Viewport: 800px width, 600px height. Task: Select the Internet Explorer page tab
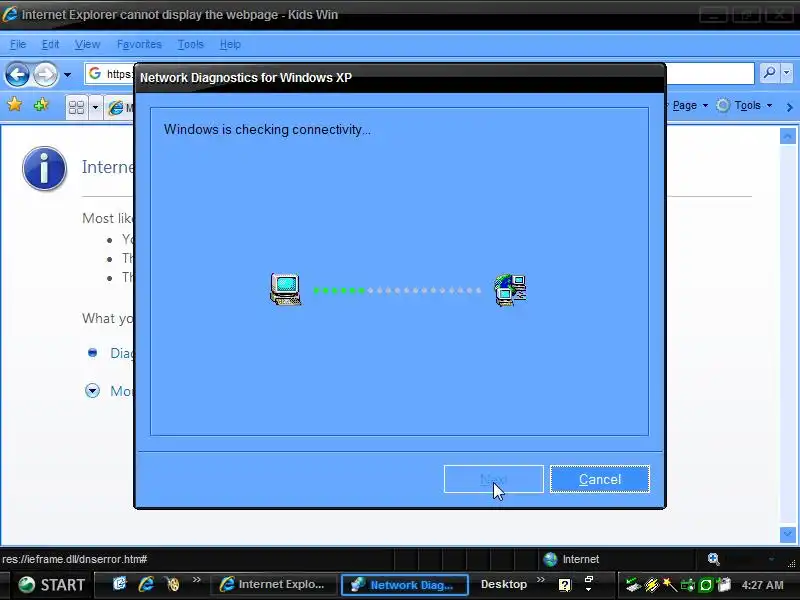(x=119, y=108)
